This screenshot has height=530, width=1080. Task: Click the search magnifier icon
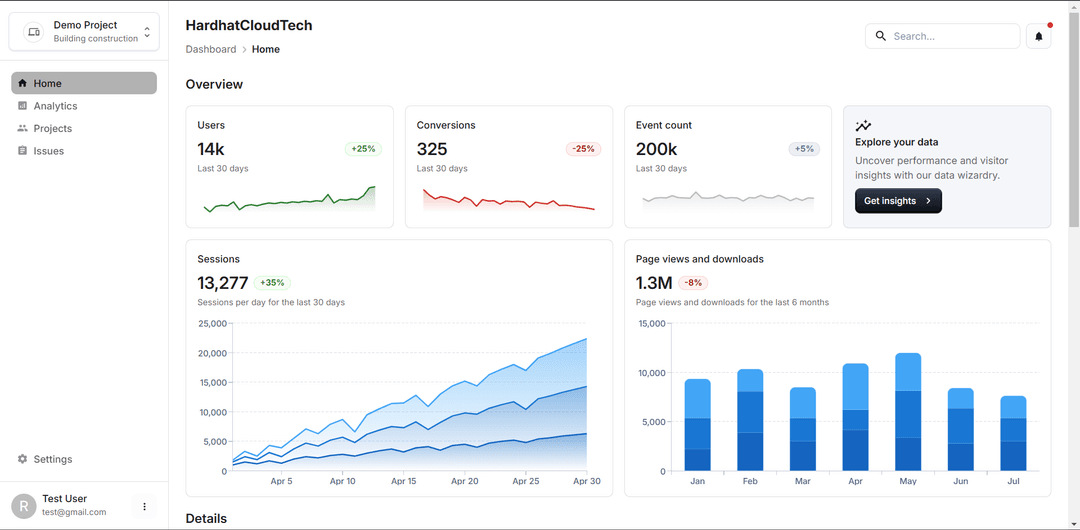(881, 36)
